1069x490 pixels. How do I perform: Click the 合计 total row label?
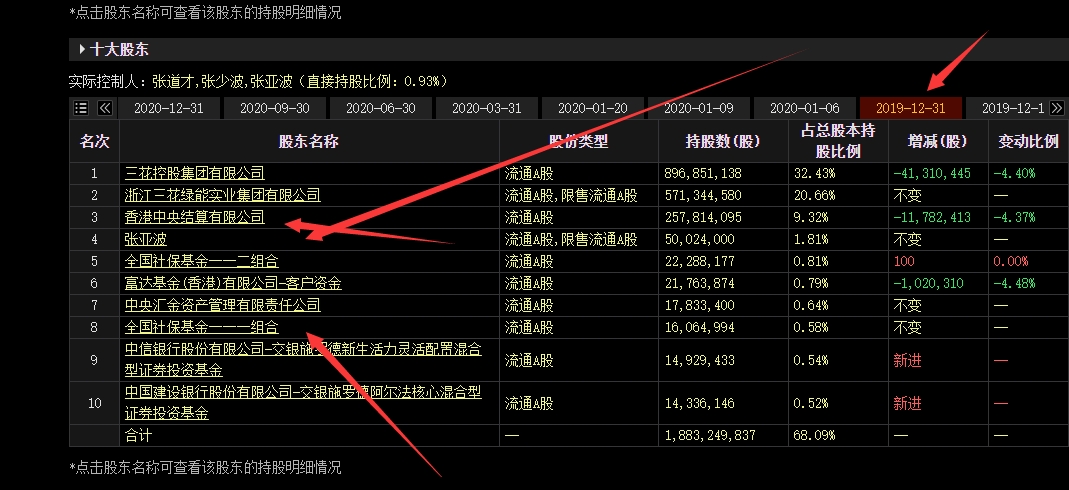138,435
